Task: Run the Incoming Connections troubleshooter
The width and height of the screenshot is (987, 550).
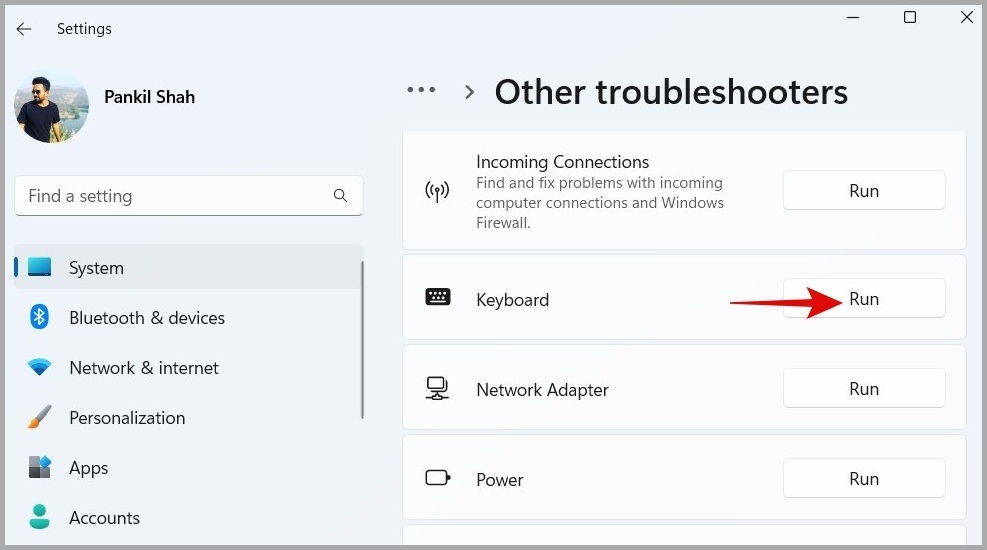Action: [x=864, y=191]
